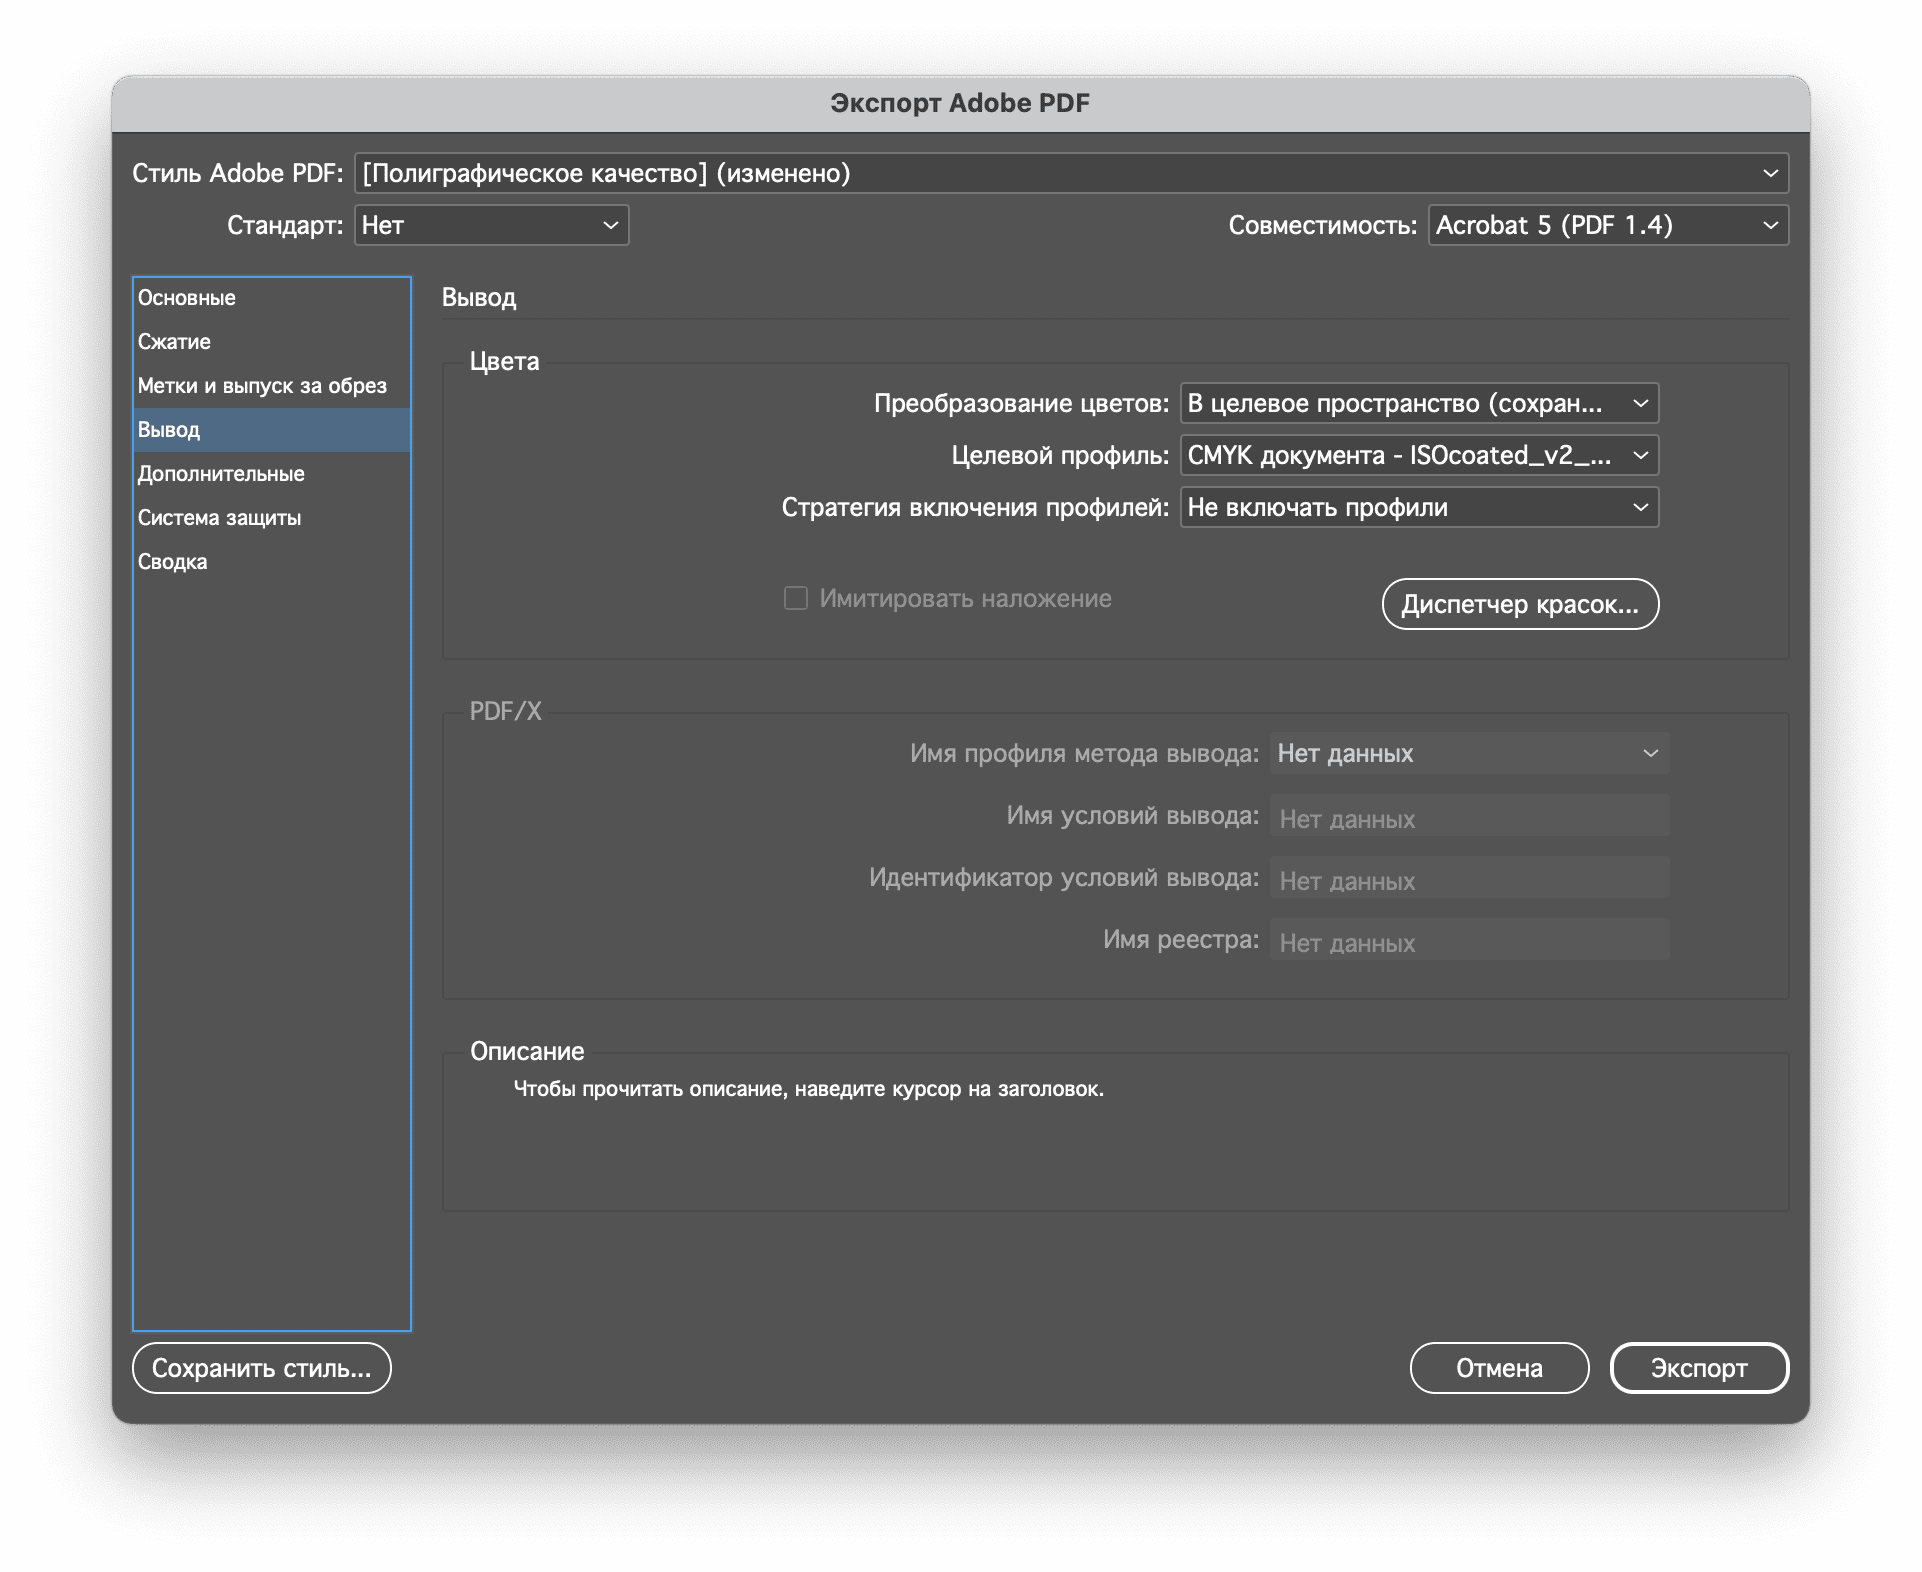1922x1572 pixels.
Task: Show the Сводка section
Action: coord(272,562)
